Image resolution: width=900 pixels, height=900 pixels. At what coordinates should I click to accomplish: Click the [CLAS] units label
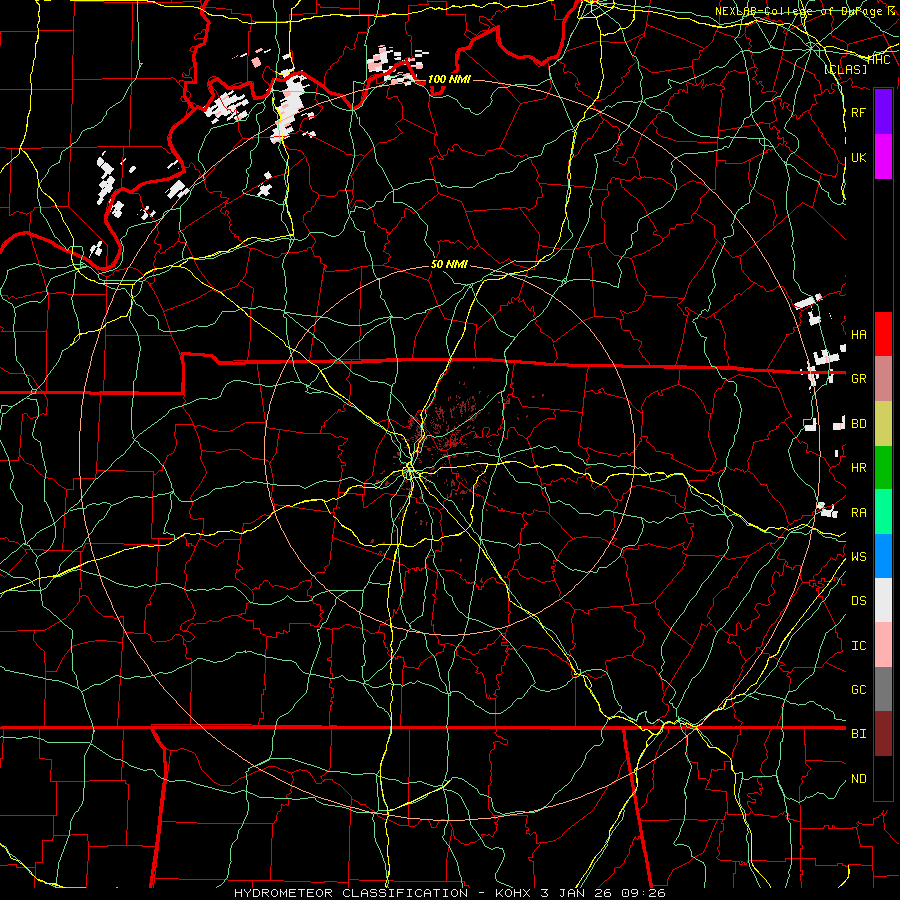(845, 69)
